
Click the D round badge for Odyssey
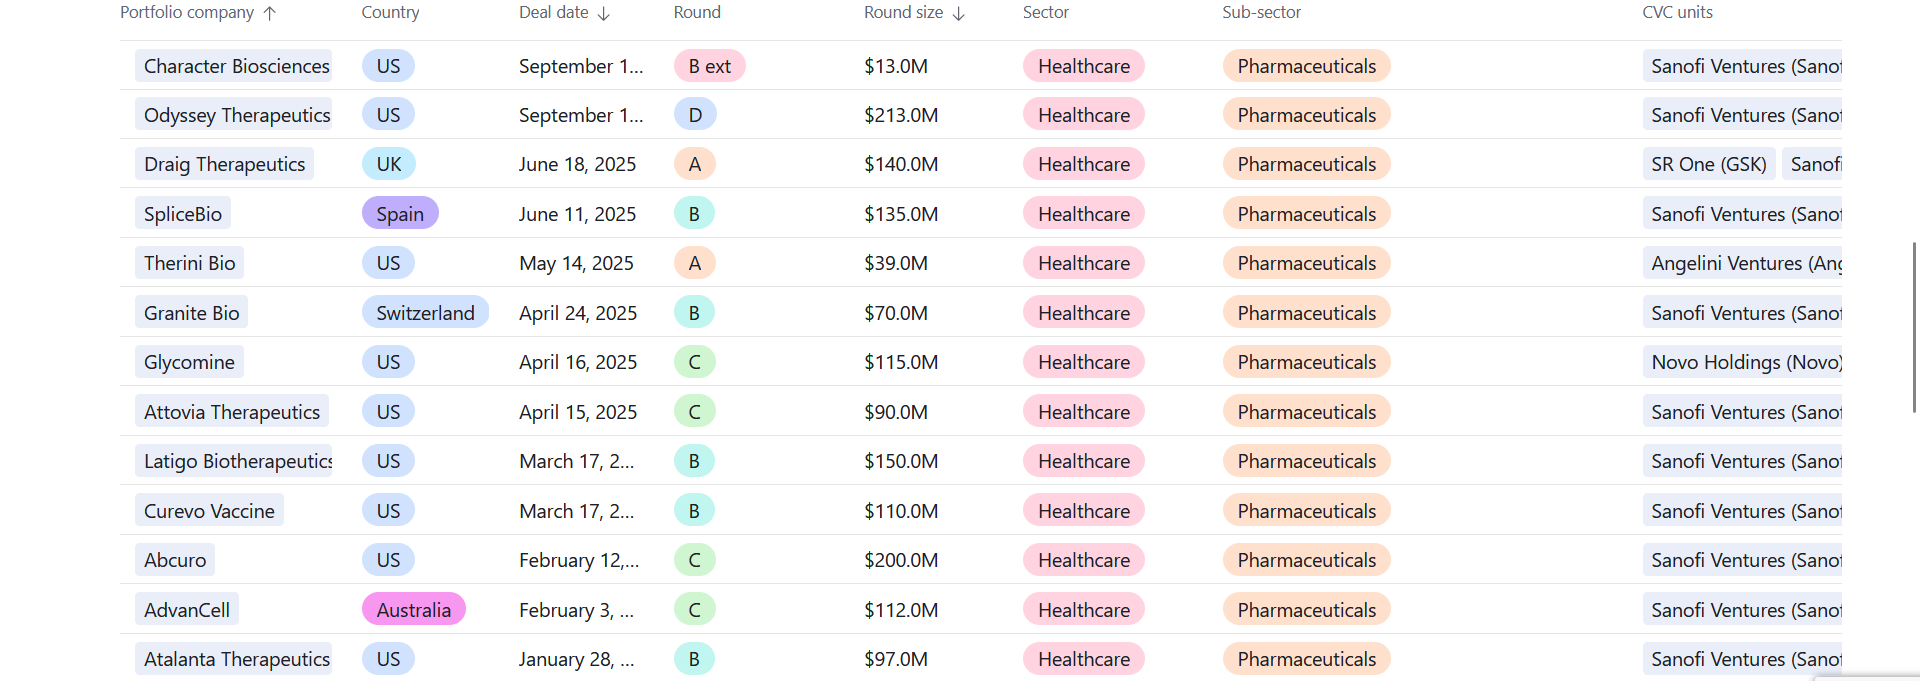click(695, 115)
